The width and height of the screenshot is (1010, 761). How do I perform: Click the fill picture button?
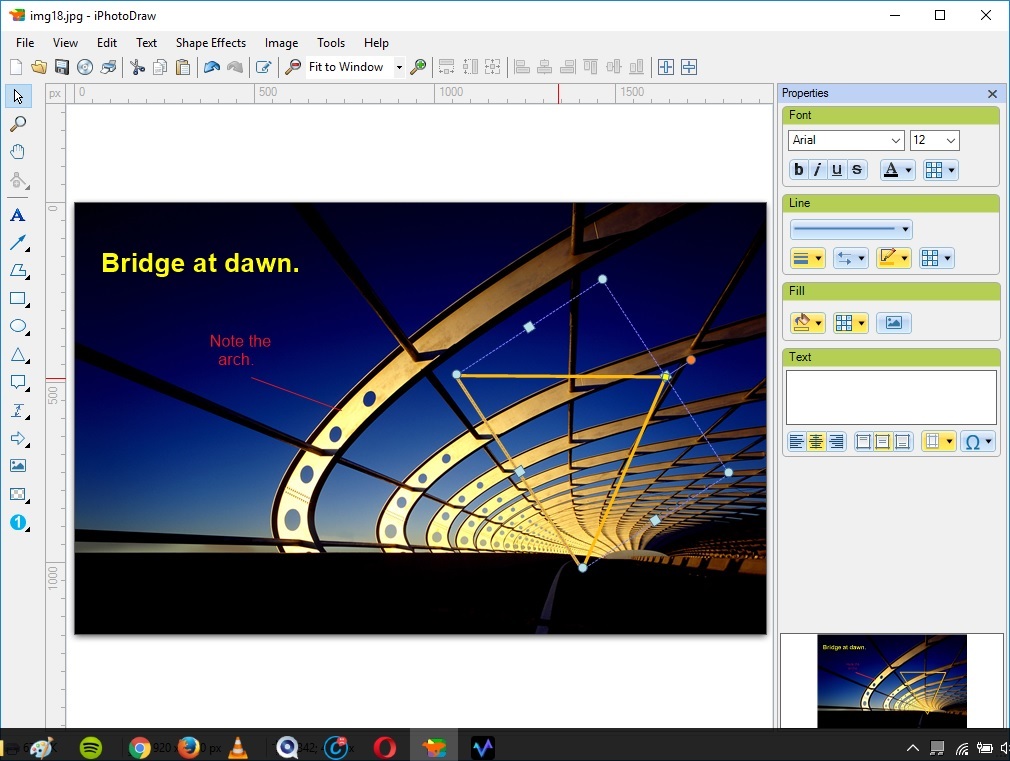click(x=893, y=323)
